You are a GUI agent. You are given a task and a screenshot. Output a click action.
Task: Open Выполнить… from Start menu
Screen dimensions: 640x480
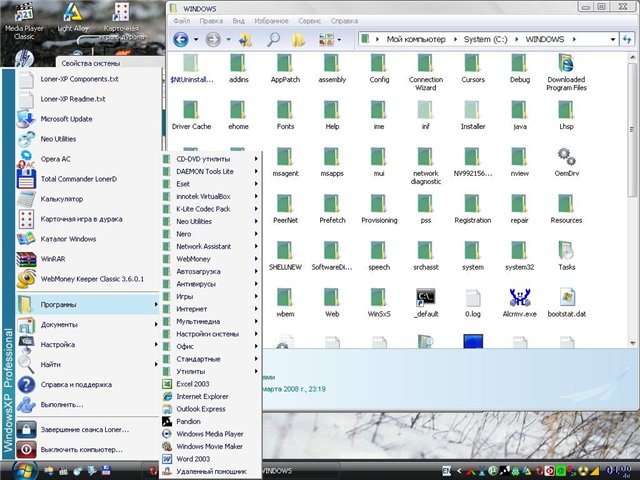[87, 404]
